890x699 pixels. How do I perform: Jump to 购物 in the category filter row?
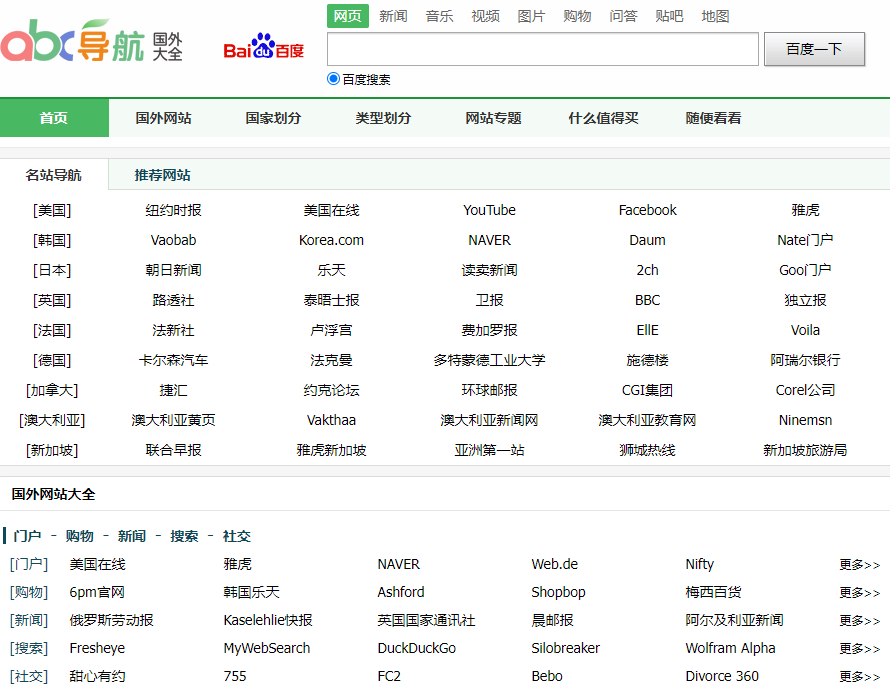coord(79,536)
